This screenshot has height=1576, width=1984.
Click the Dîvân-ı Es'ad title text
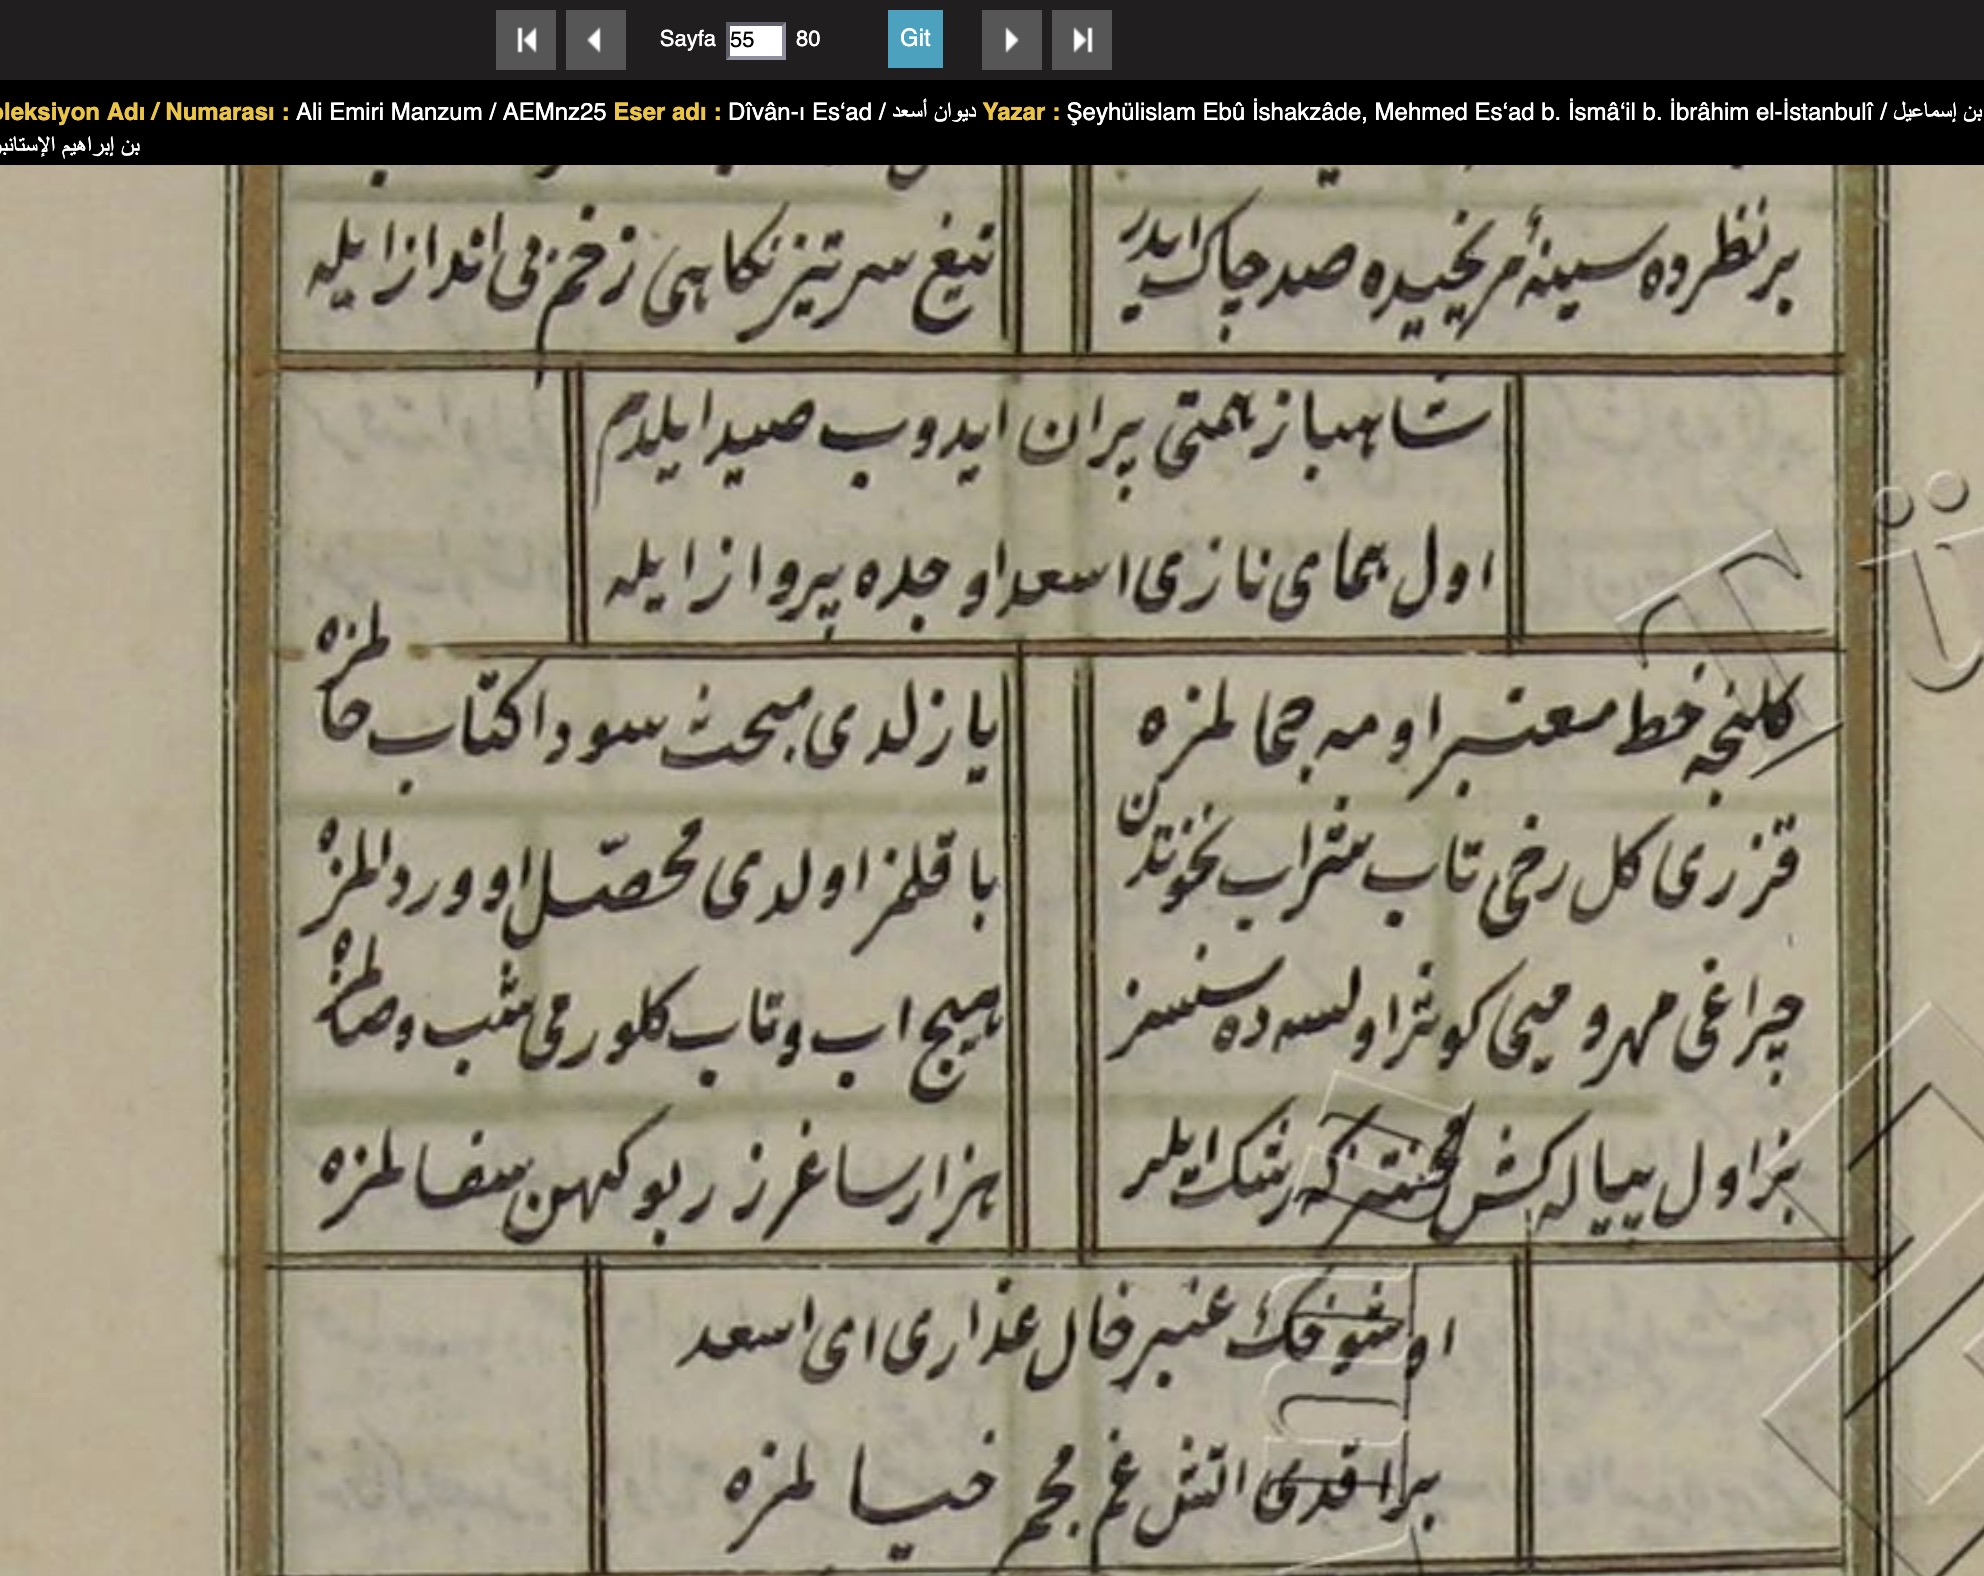pos(800,112)
